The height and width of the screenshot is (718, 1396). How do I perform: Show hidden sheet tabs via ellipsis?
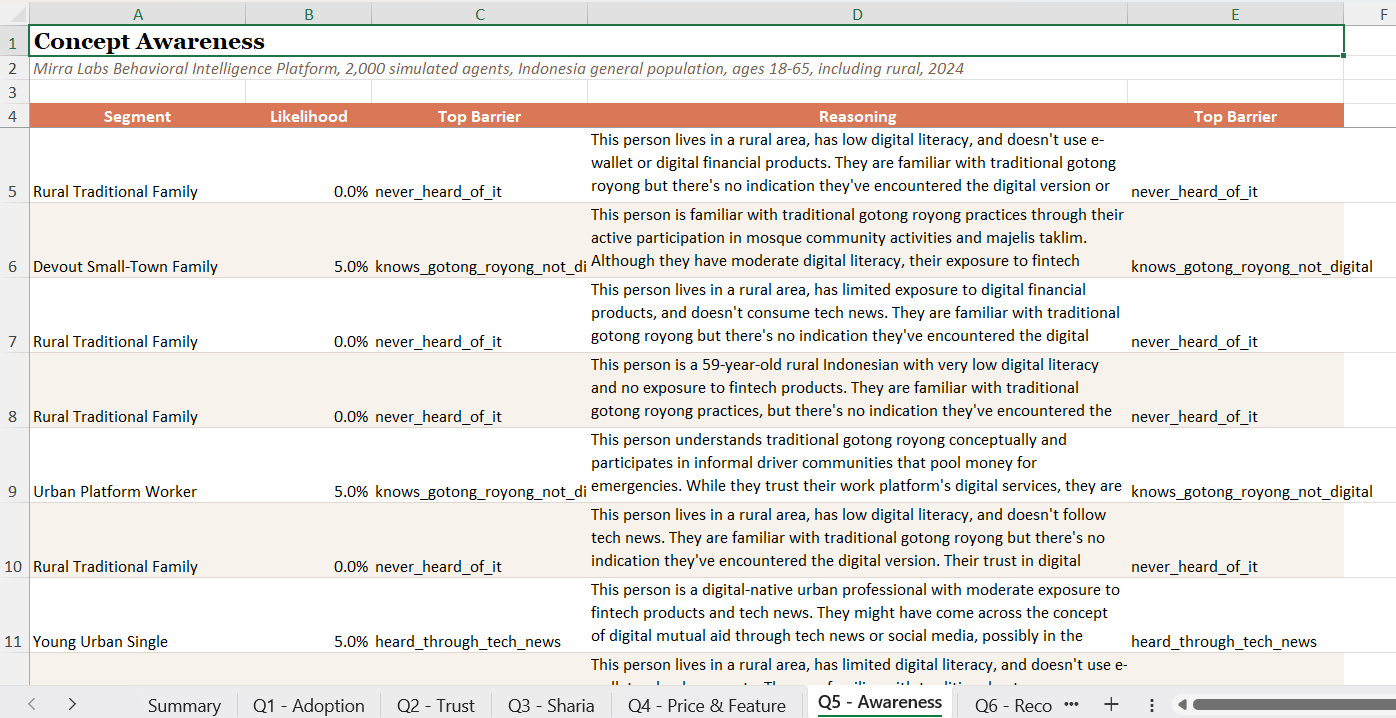(1072, 704)
